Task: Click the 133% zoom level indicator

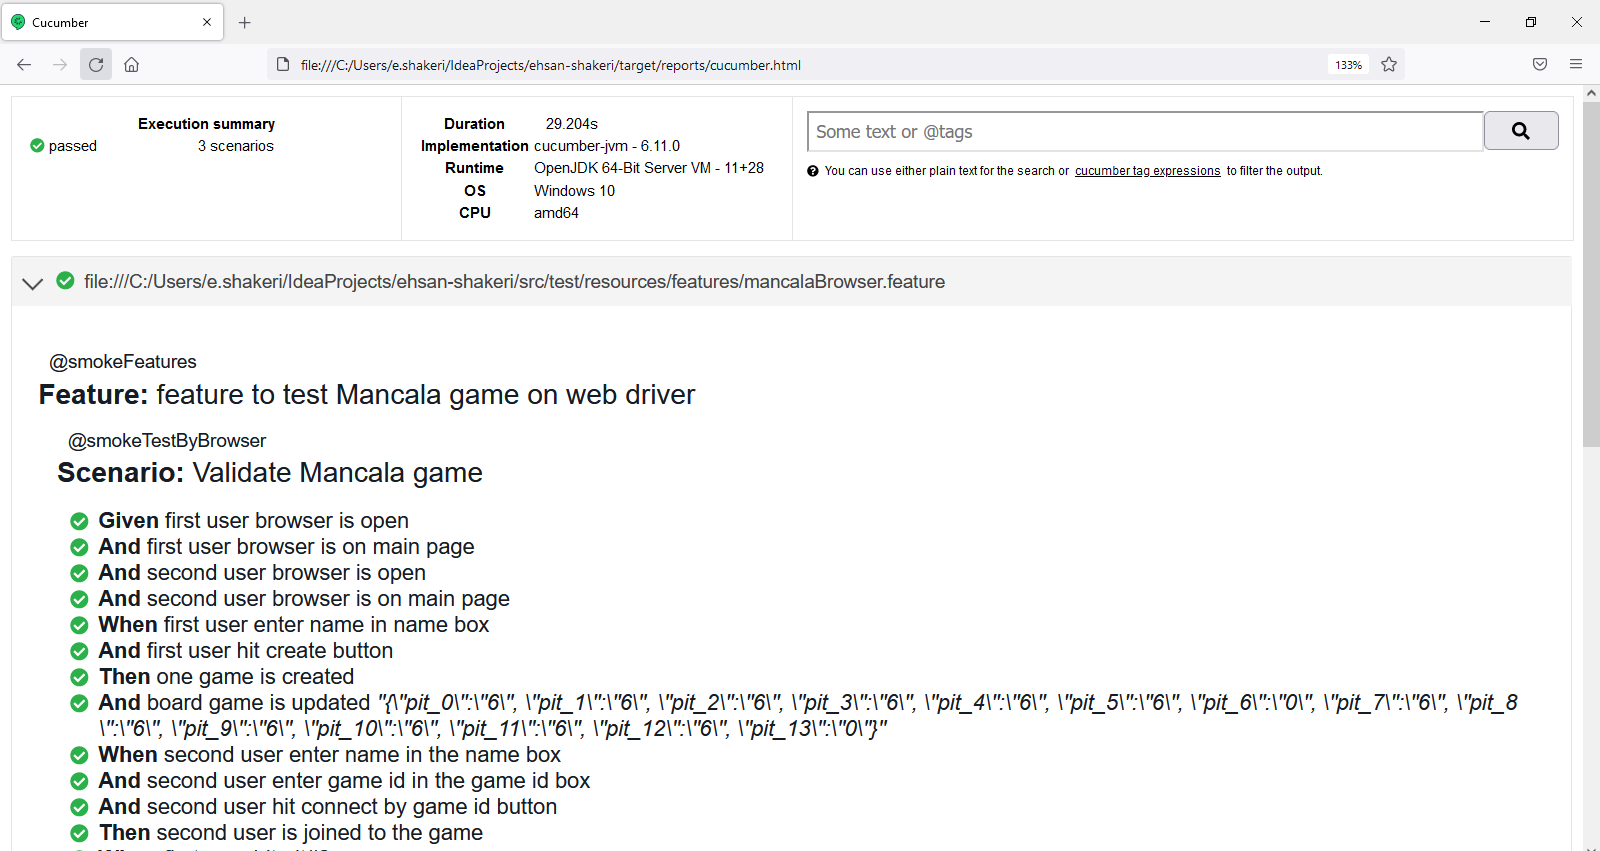Action: pyautogui.click(x=1348, y=65)
